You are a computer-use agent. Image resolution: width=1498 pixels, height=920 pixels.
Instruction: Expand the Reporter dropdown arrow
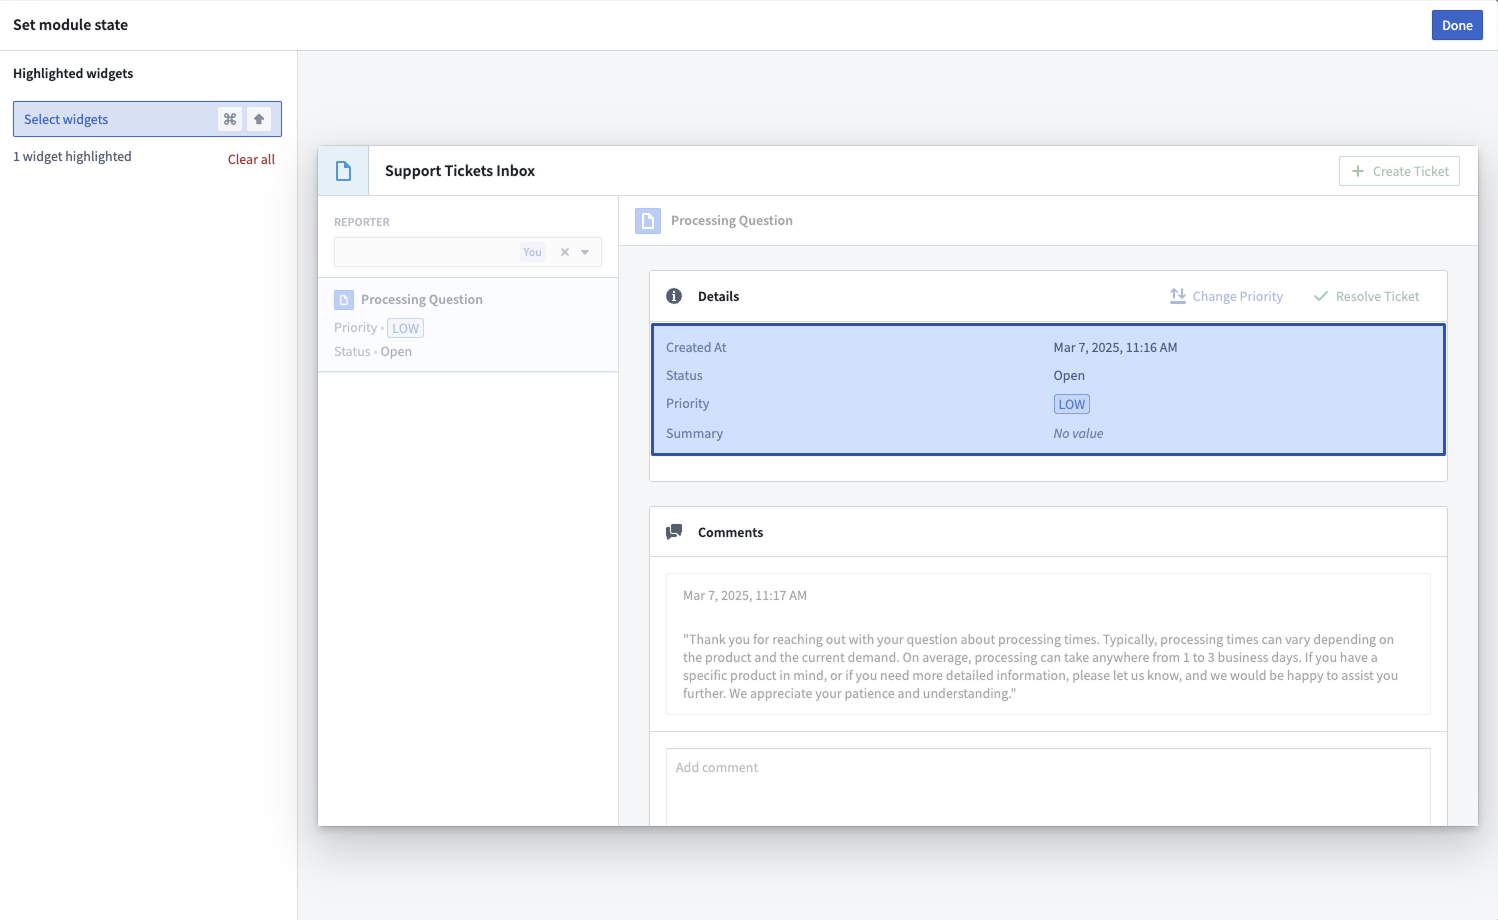pos(585,252)
